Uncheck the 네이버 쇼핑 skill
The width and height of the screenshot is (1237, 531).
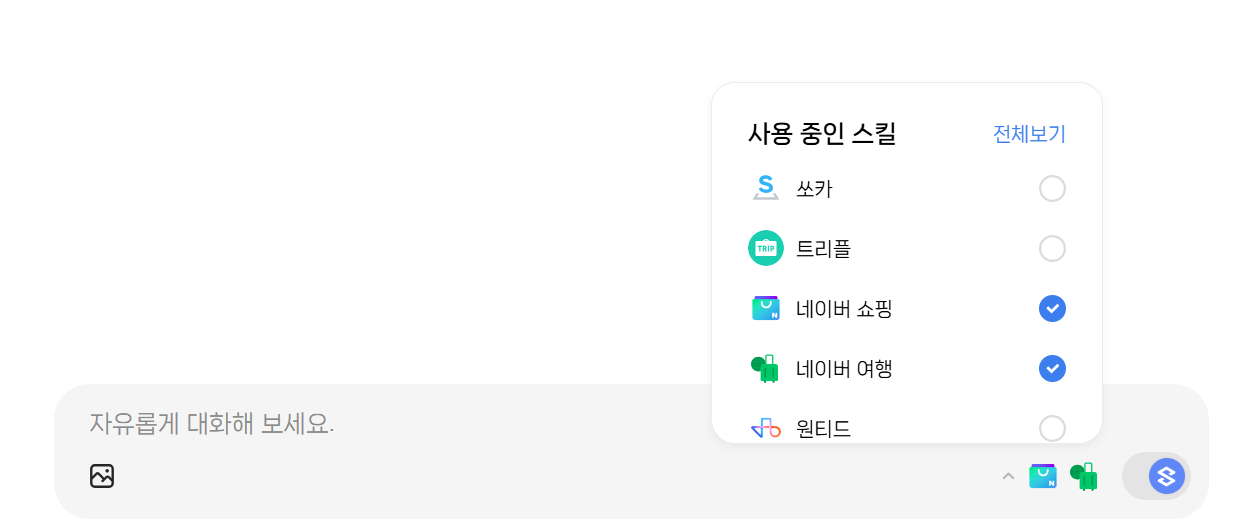1052,308
